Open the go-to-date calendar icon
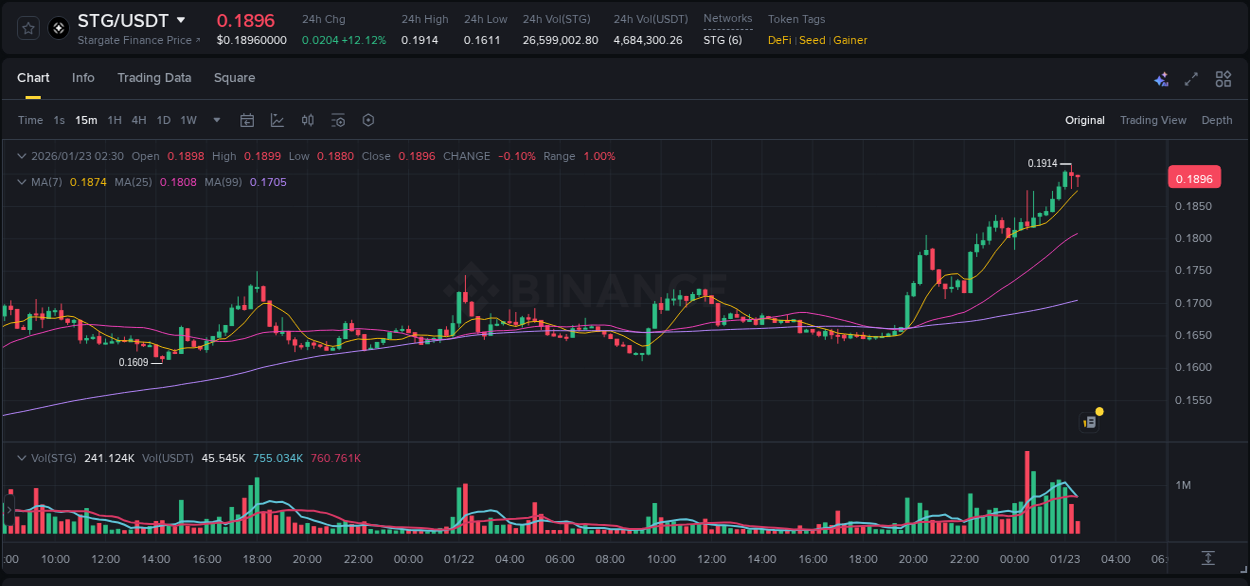The height and width of the screenshot is (586, 1250). tap(247, 120)
